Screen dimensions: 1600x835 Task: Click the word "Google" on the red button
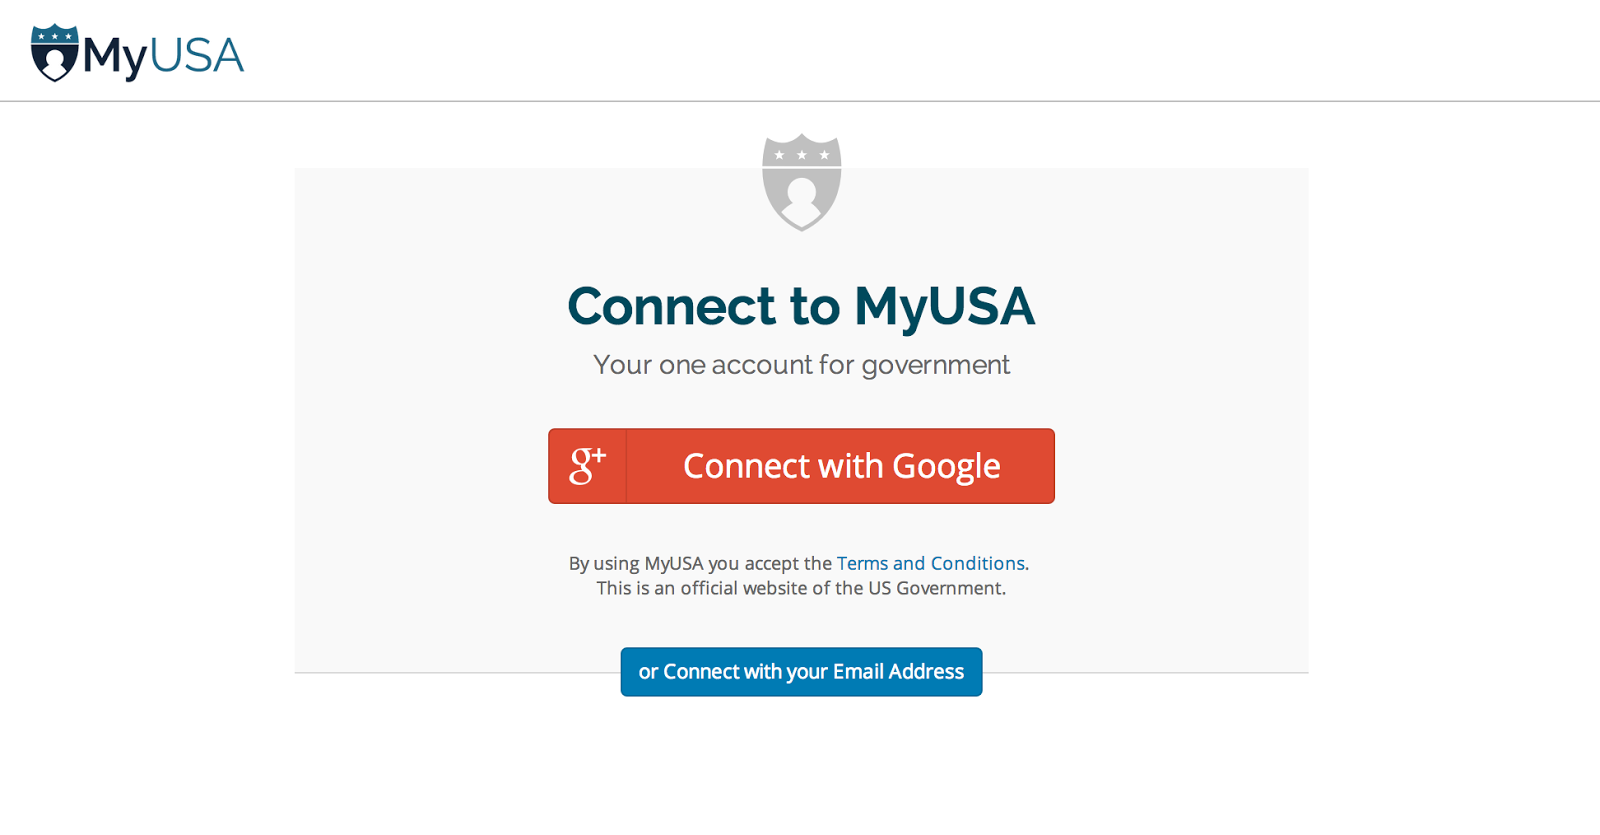(946, 466)
